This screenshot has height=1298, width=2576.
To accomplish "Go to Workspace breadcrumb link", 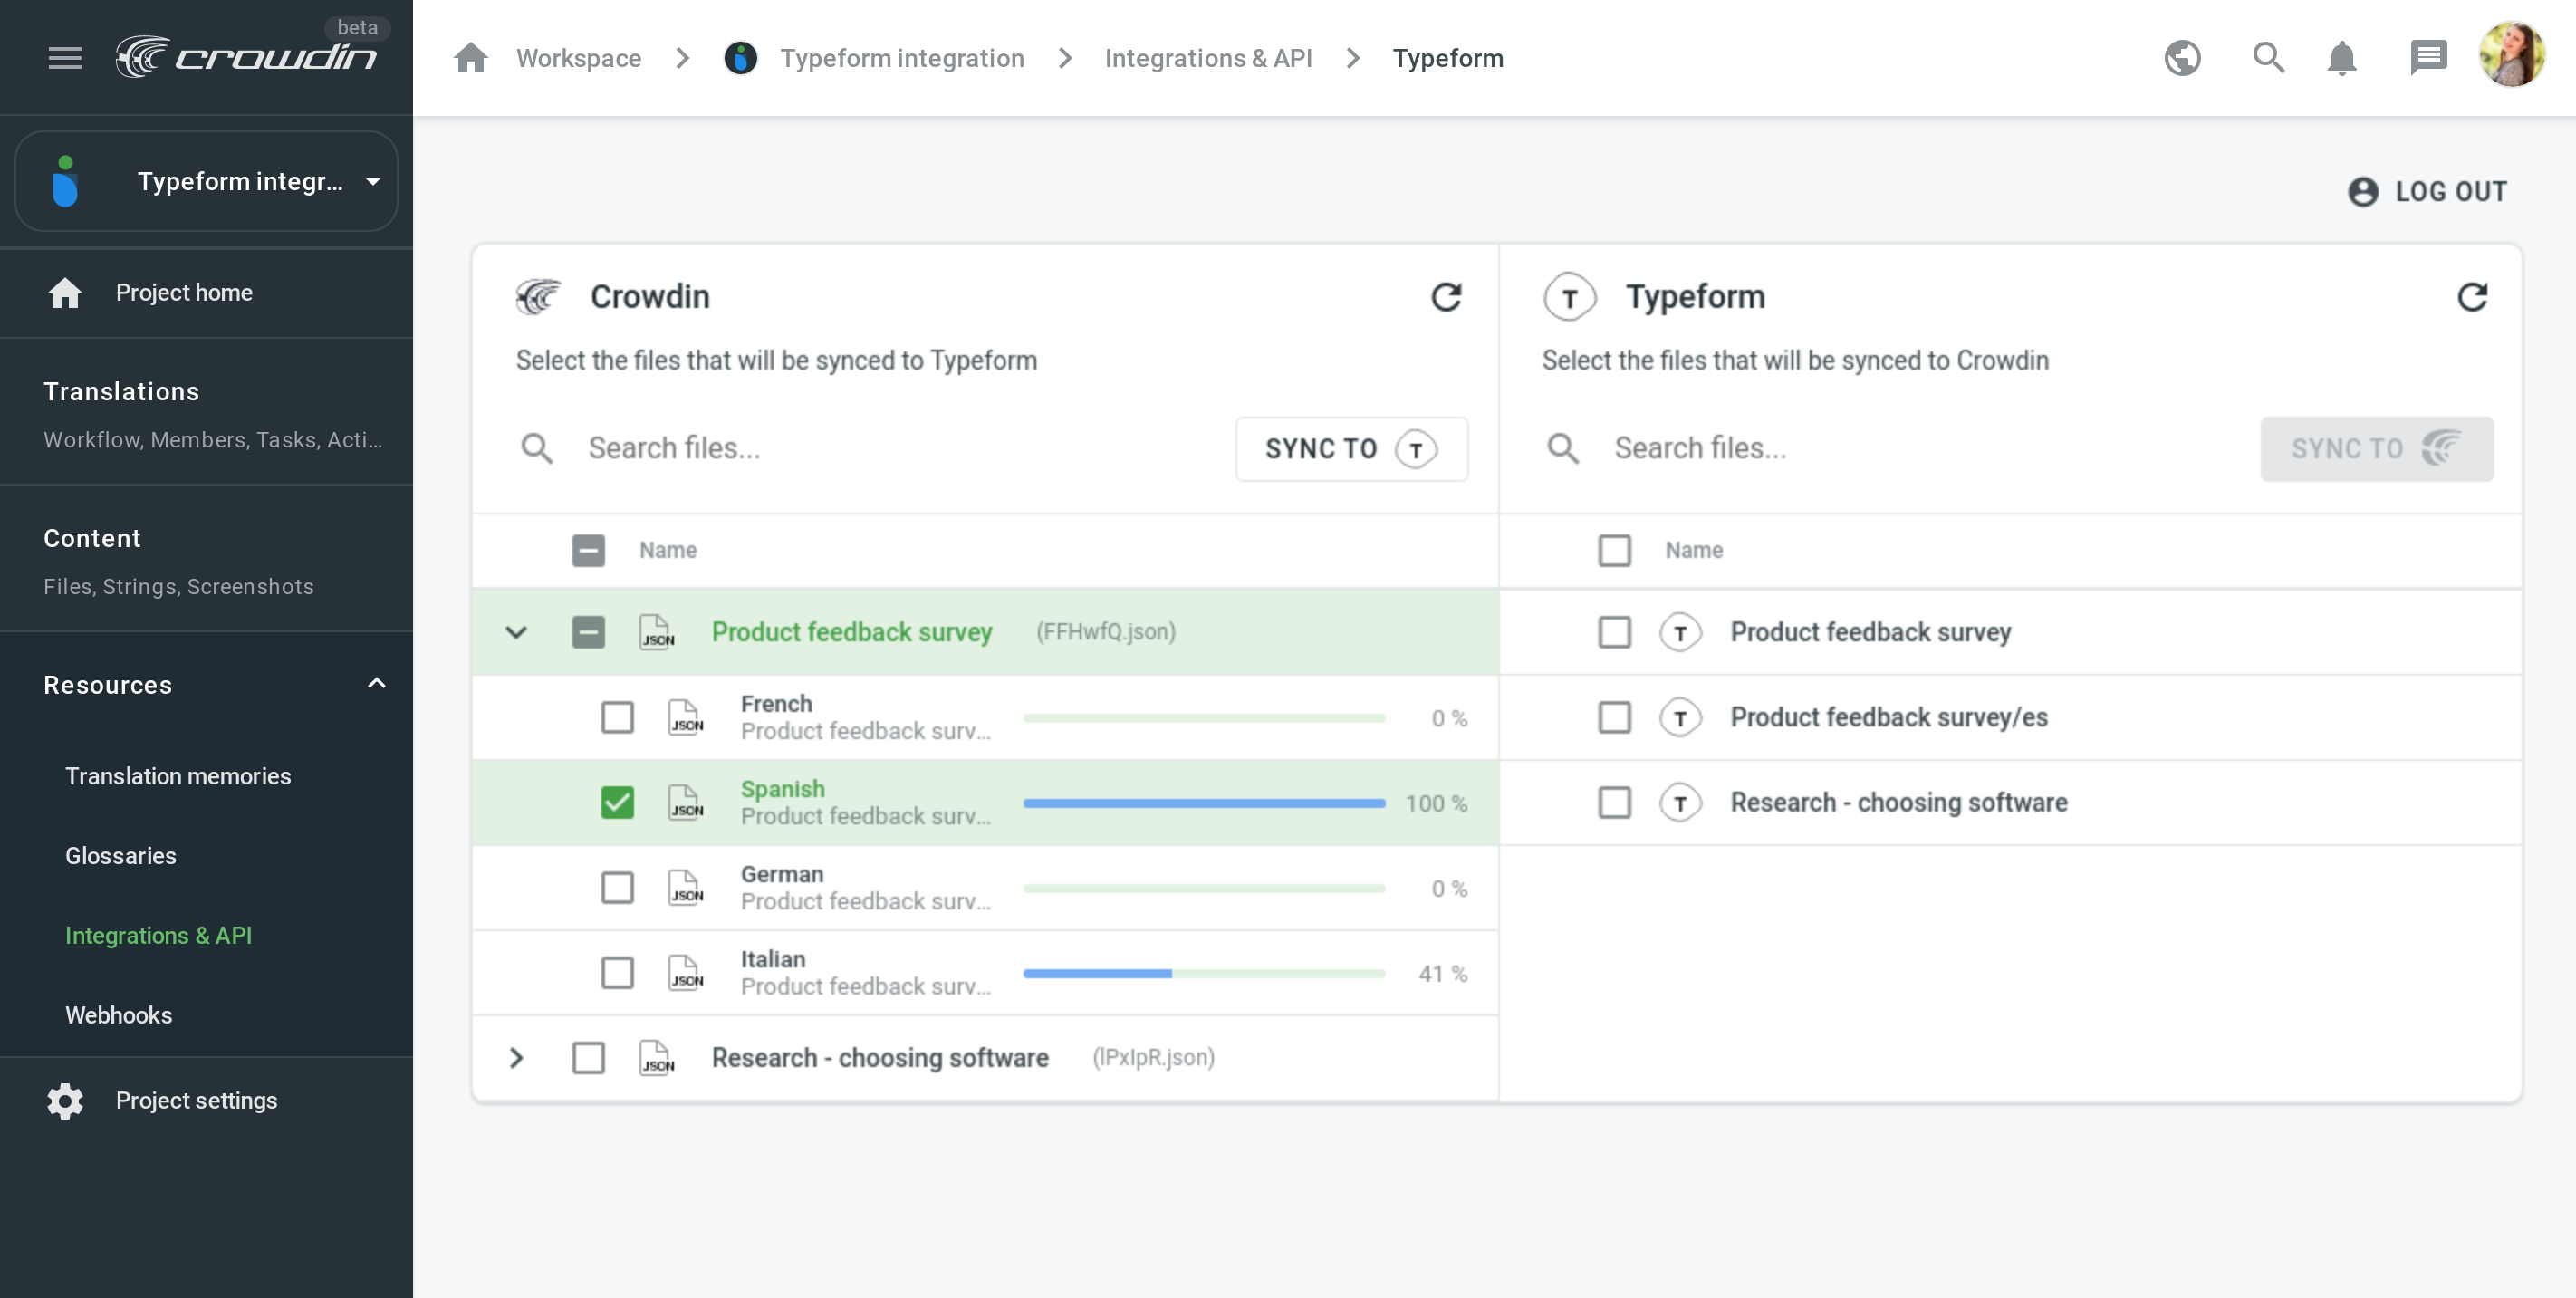I will tap(578, 58).
